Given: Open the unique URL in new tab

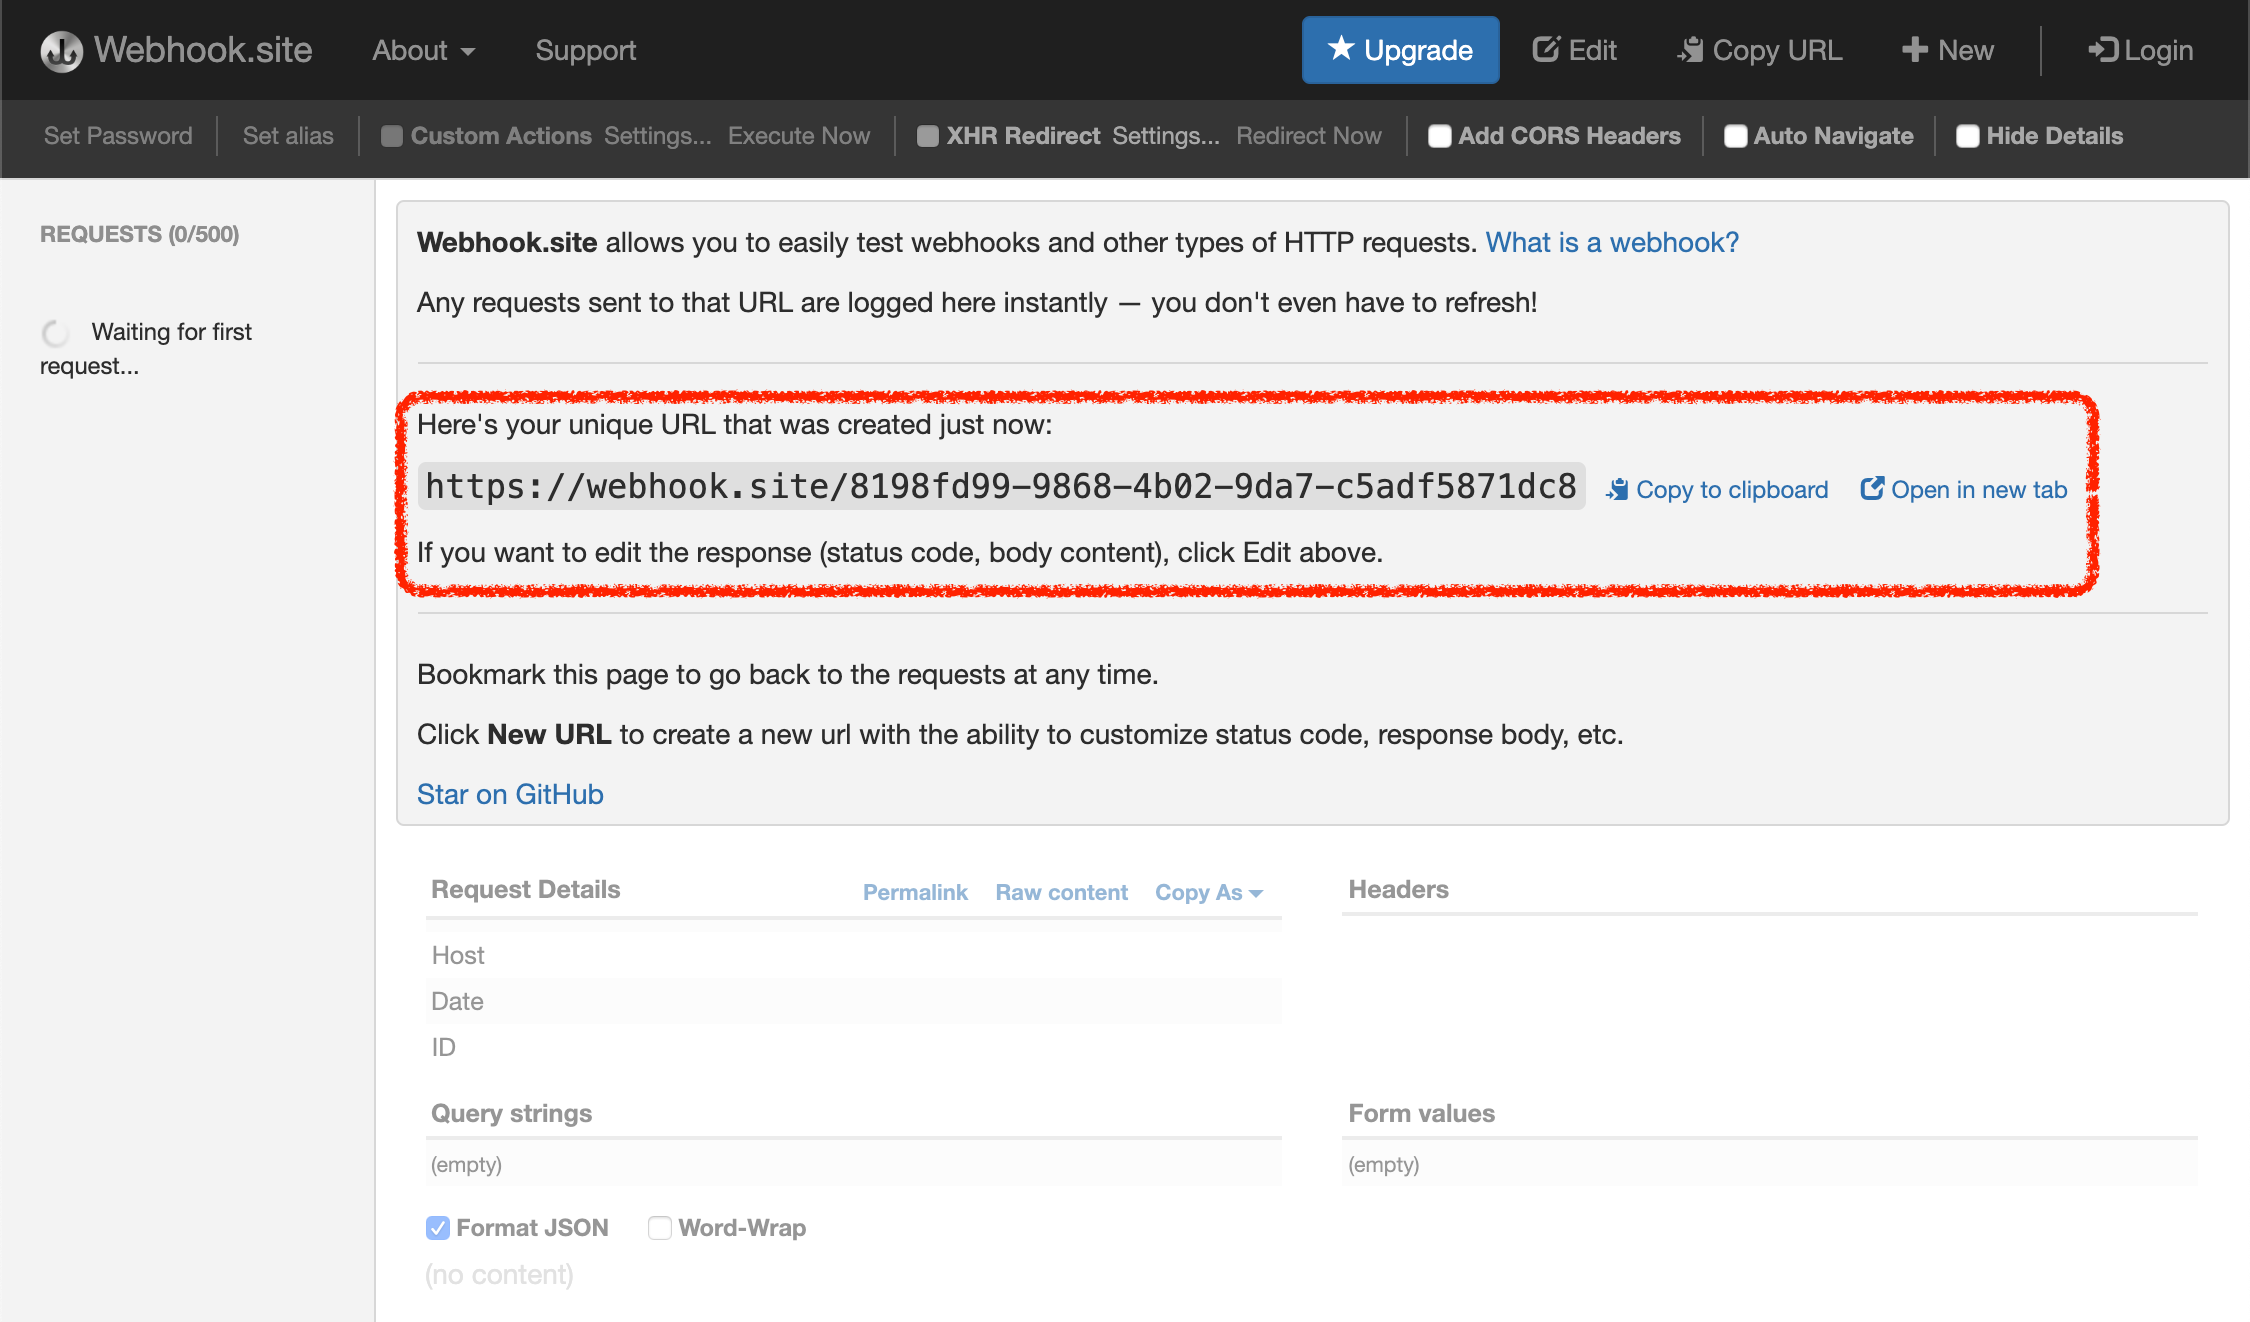Looking at the screenshot, I should (x=1964, y=490).
